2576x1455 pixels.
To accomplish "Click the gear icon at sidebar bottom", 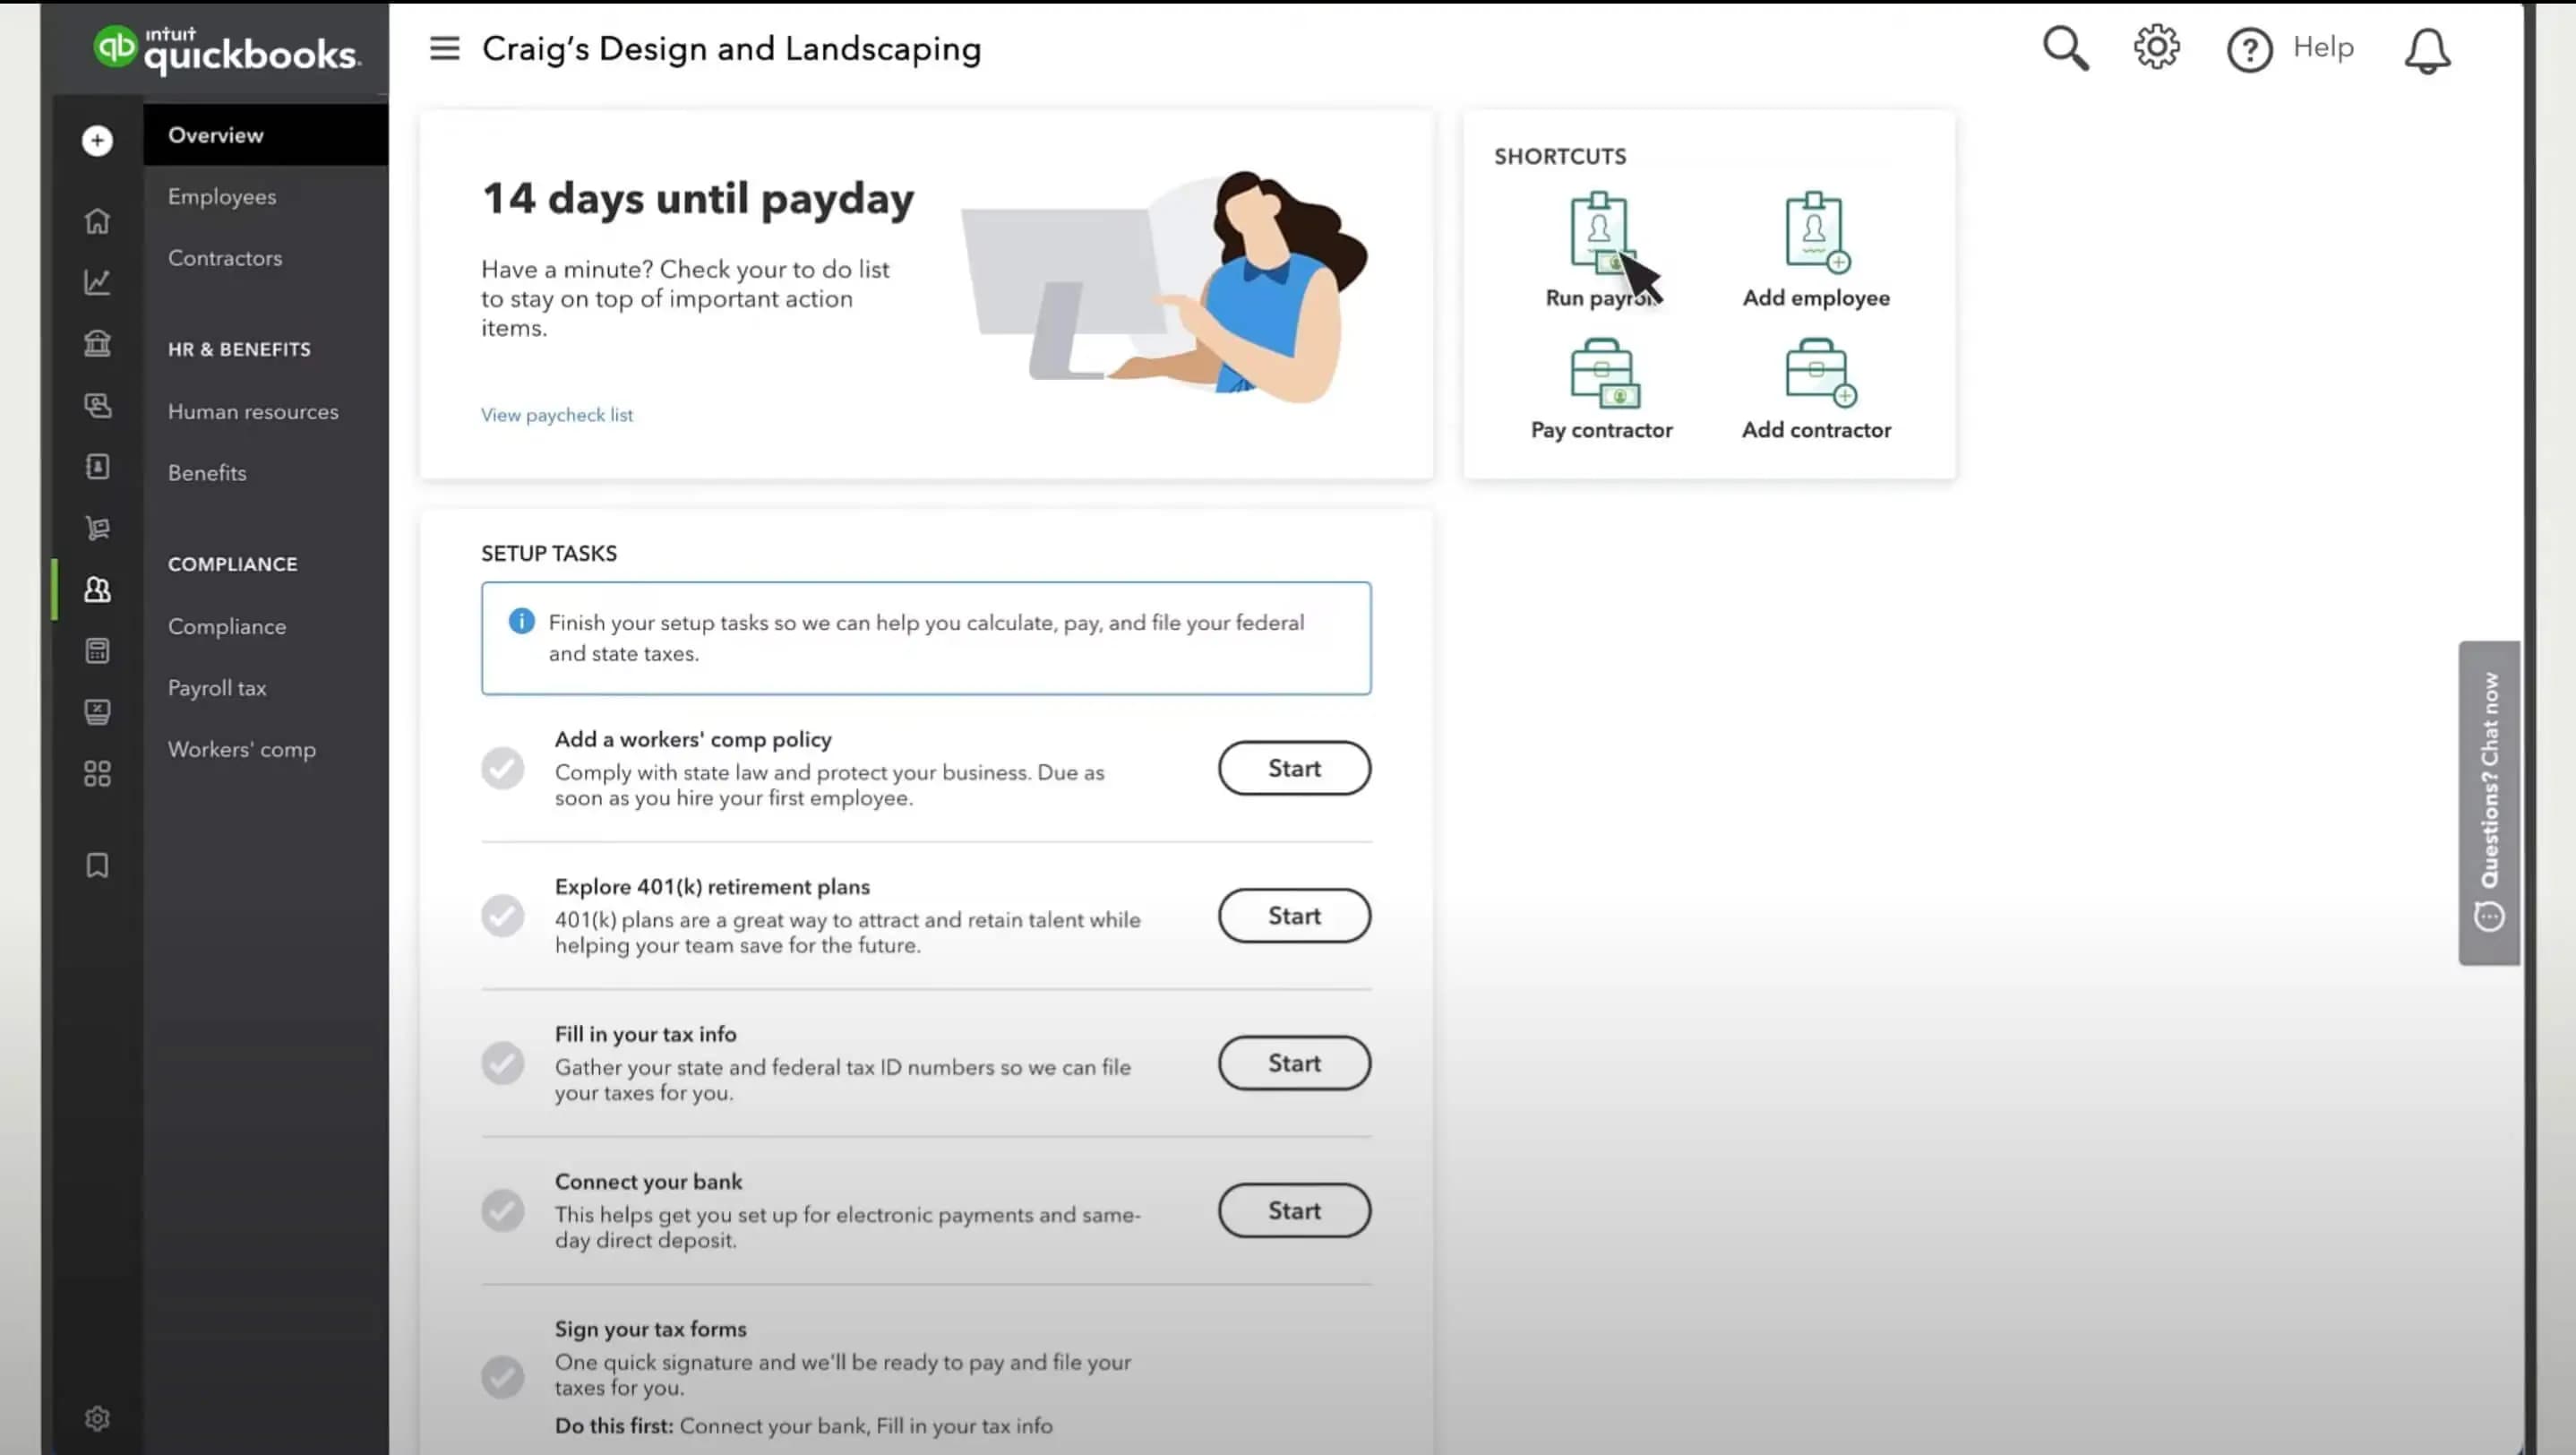I will (97, 1418).
